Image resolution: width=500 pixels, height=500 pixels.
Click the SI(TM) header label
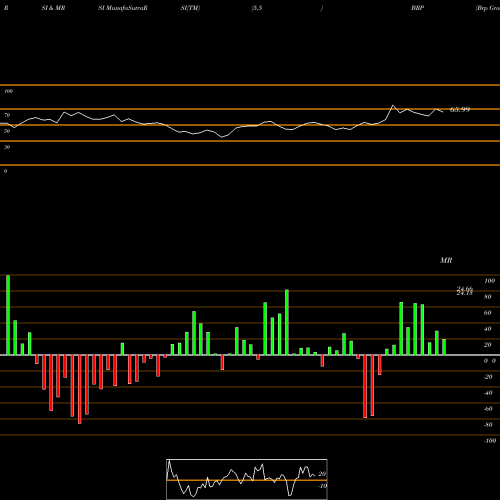point(190,8)
